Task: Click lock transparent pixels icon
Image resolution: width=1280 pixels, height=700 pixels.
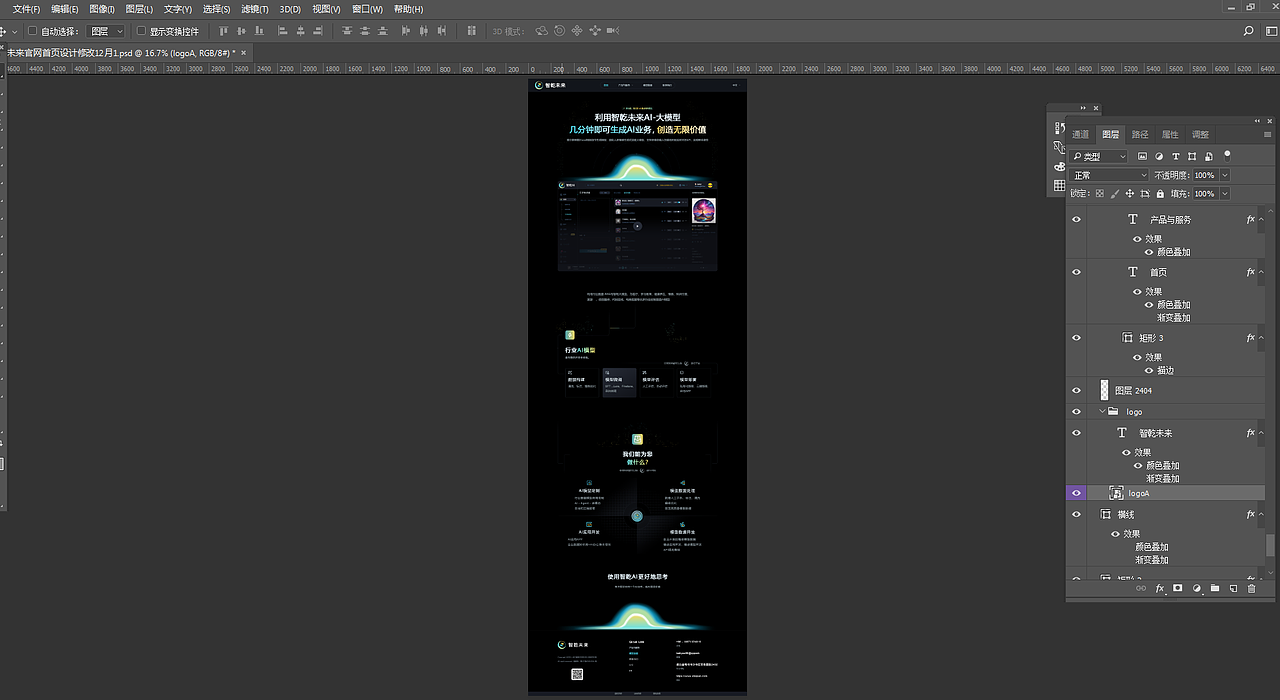Action: 1100,194
